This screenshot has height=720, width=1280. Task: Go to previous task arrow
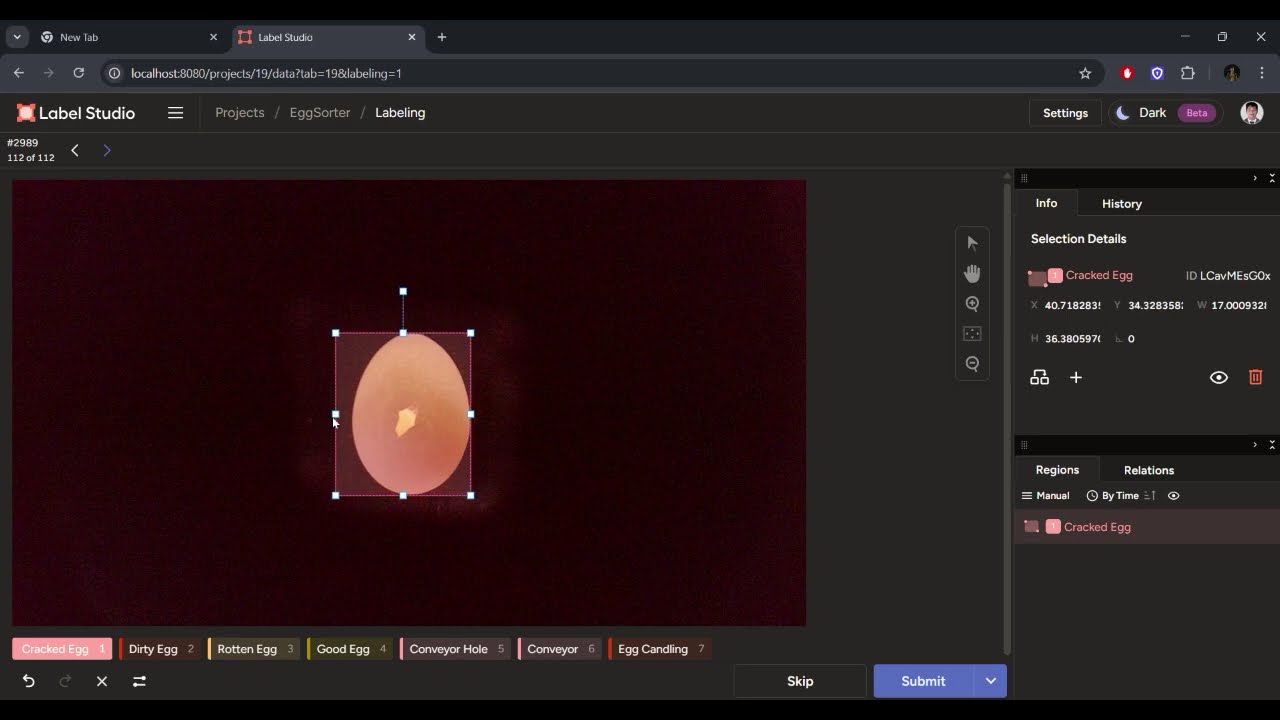(74, 150)
